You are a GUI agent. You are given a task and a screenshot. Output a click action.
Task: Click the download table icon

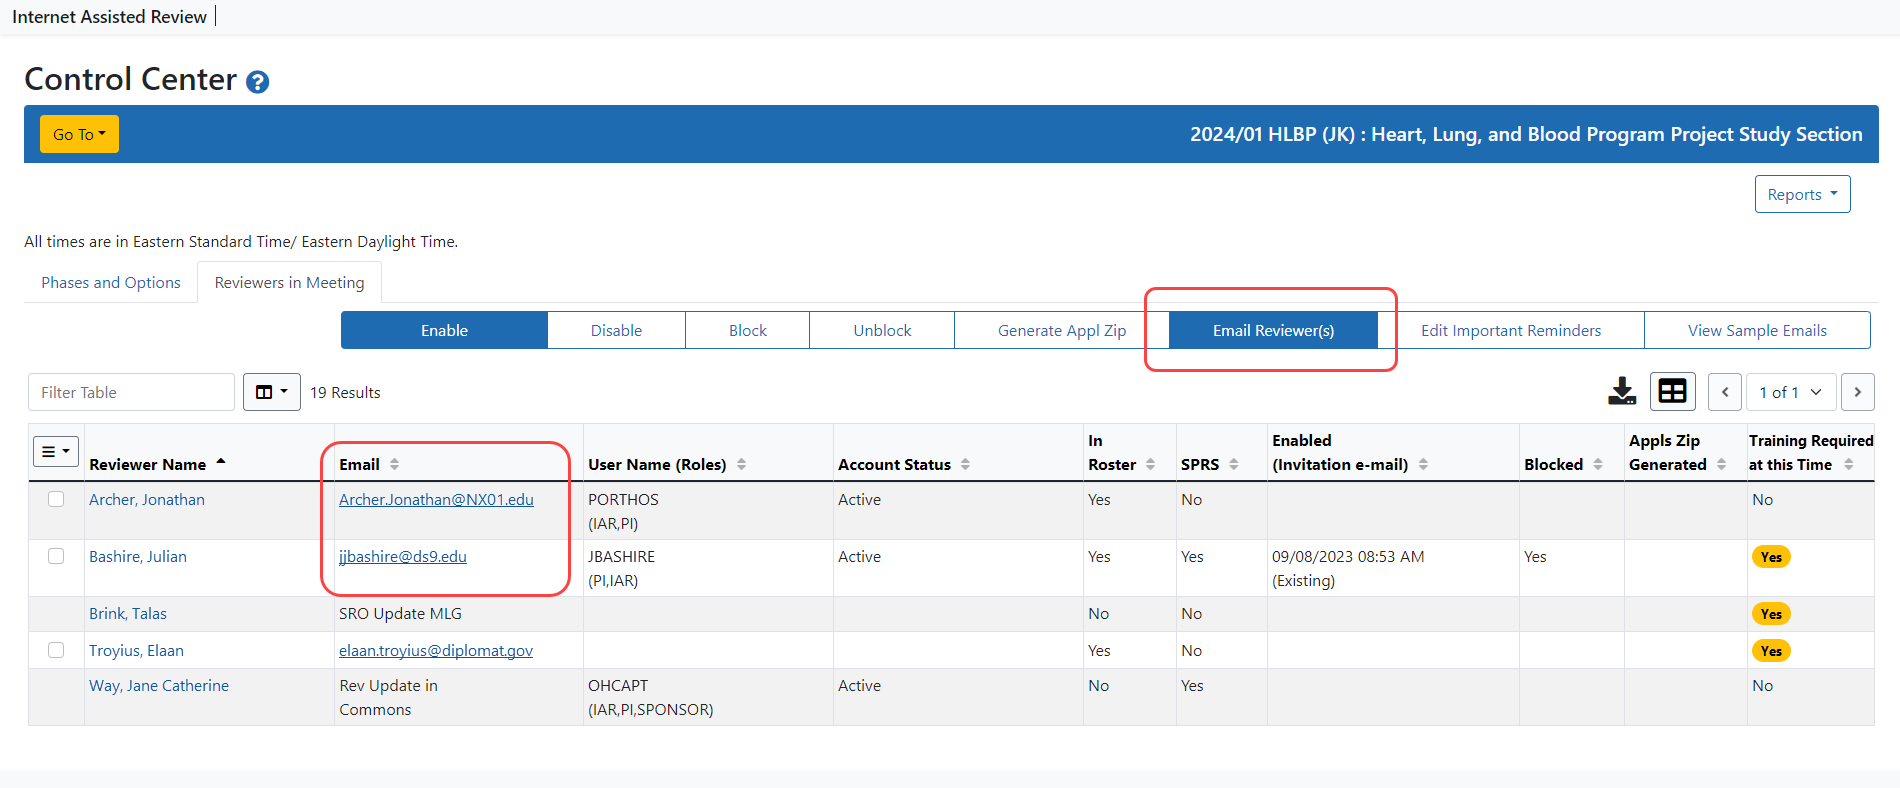click(1622, 392)
